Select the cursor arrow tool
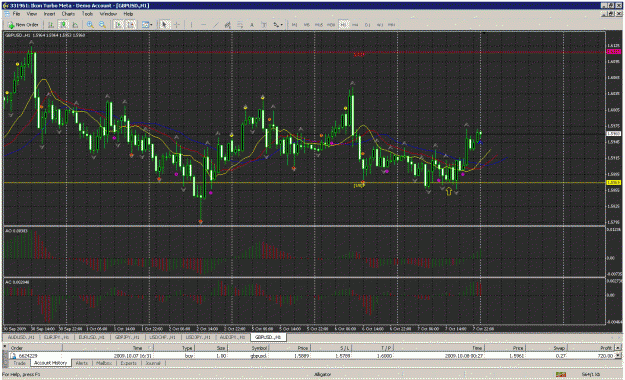 click(164, 25)
